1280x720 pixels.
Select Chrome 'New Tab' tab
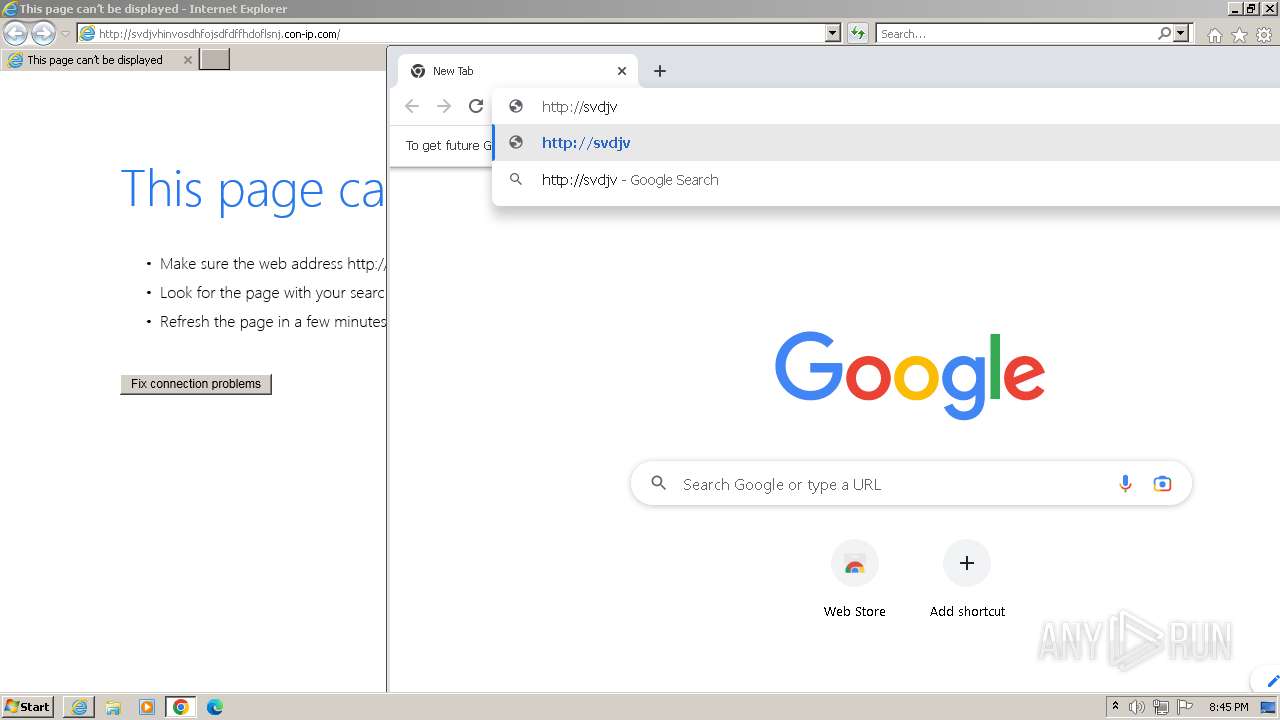[x=517, y=71]
